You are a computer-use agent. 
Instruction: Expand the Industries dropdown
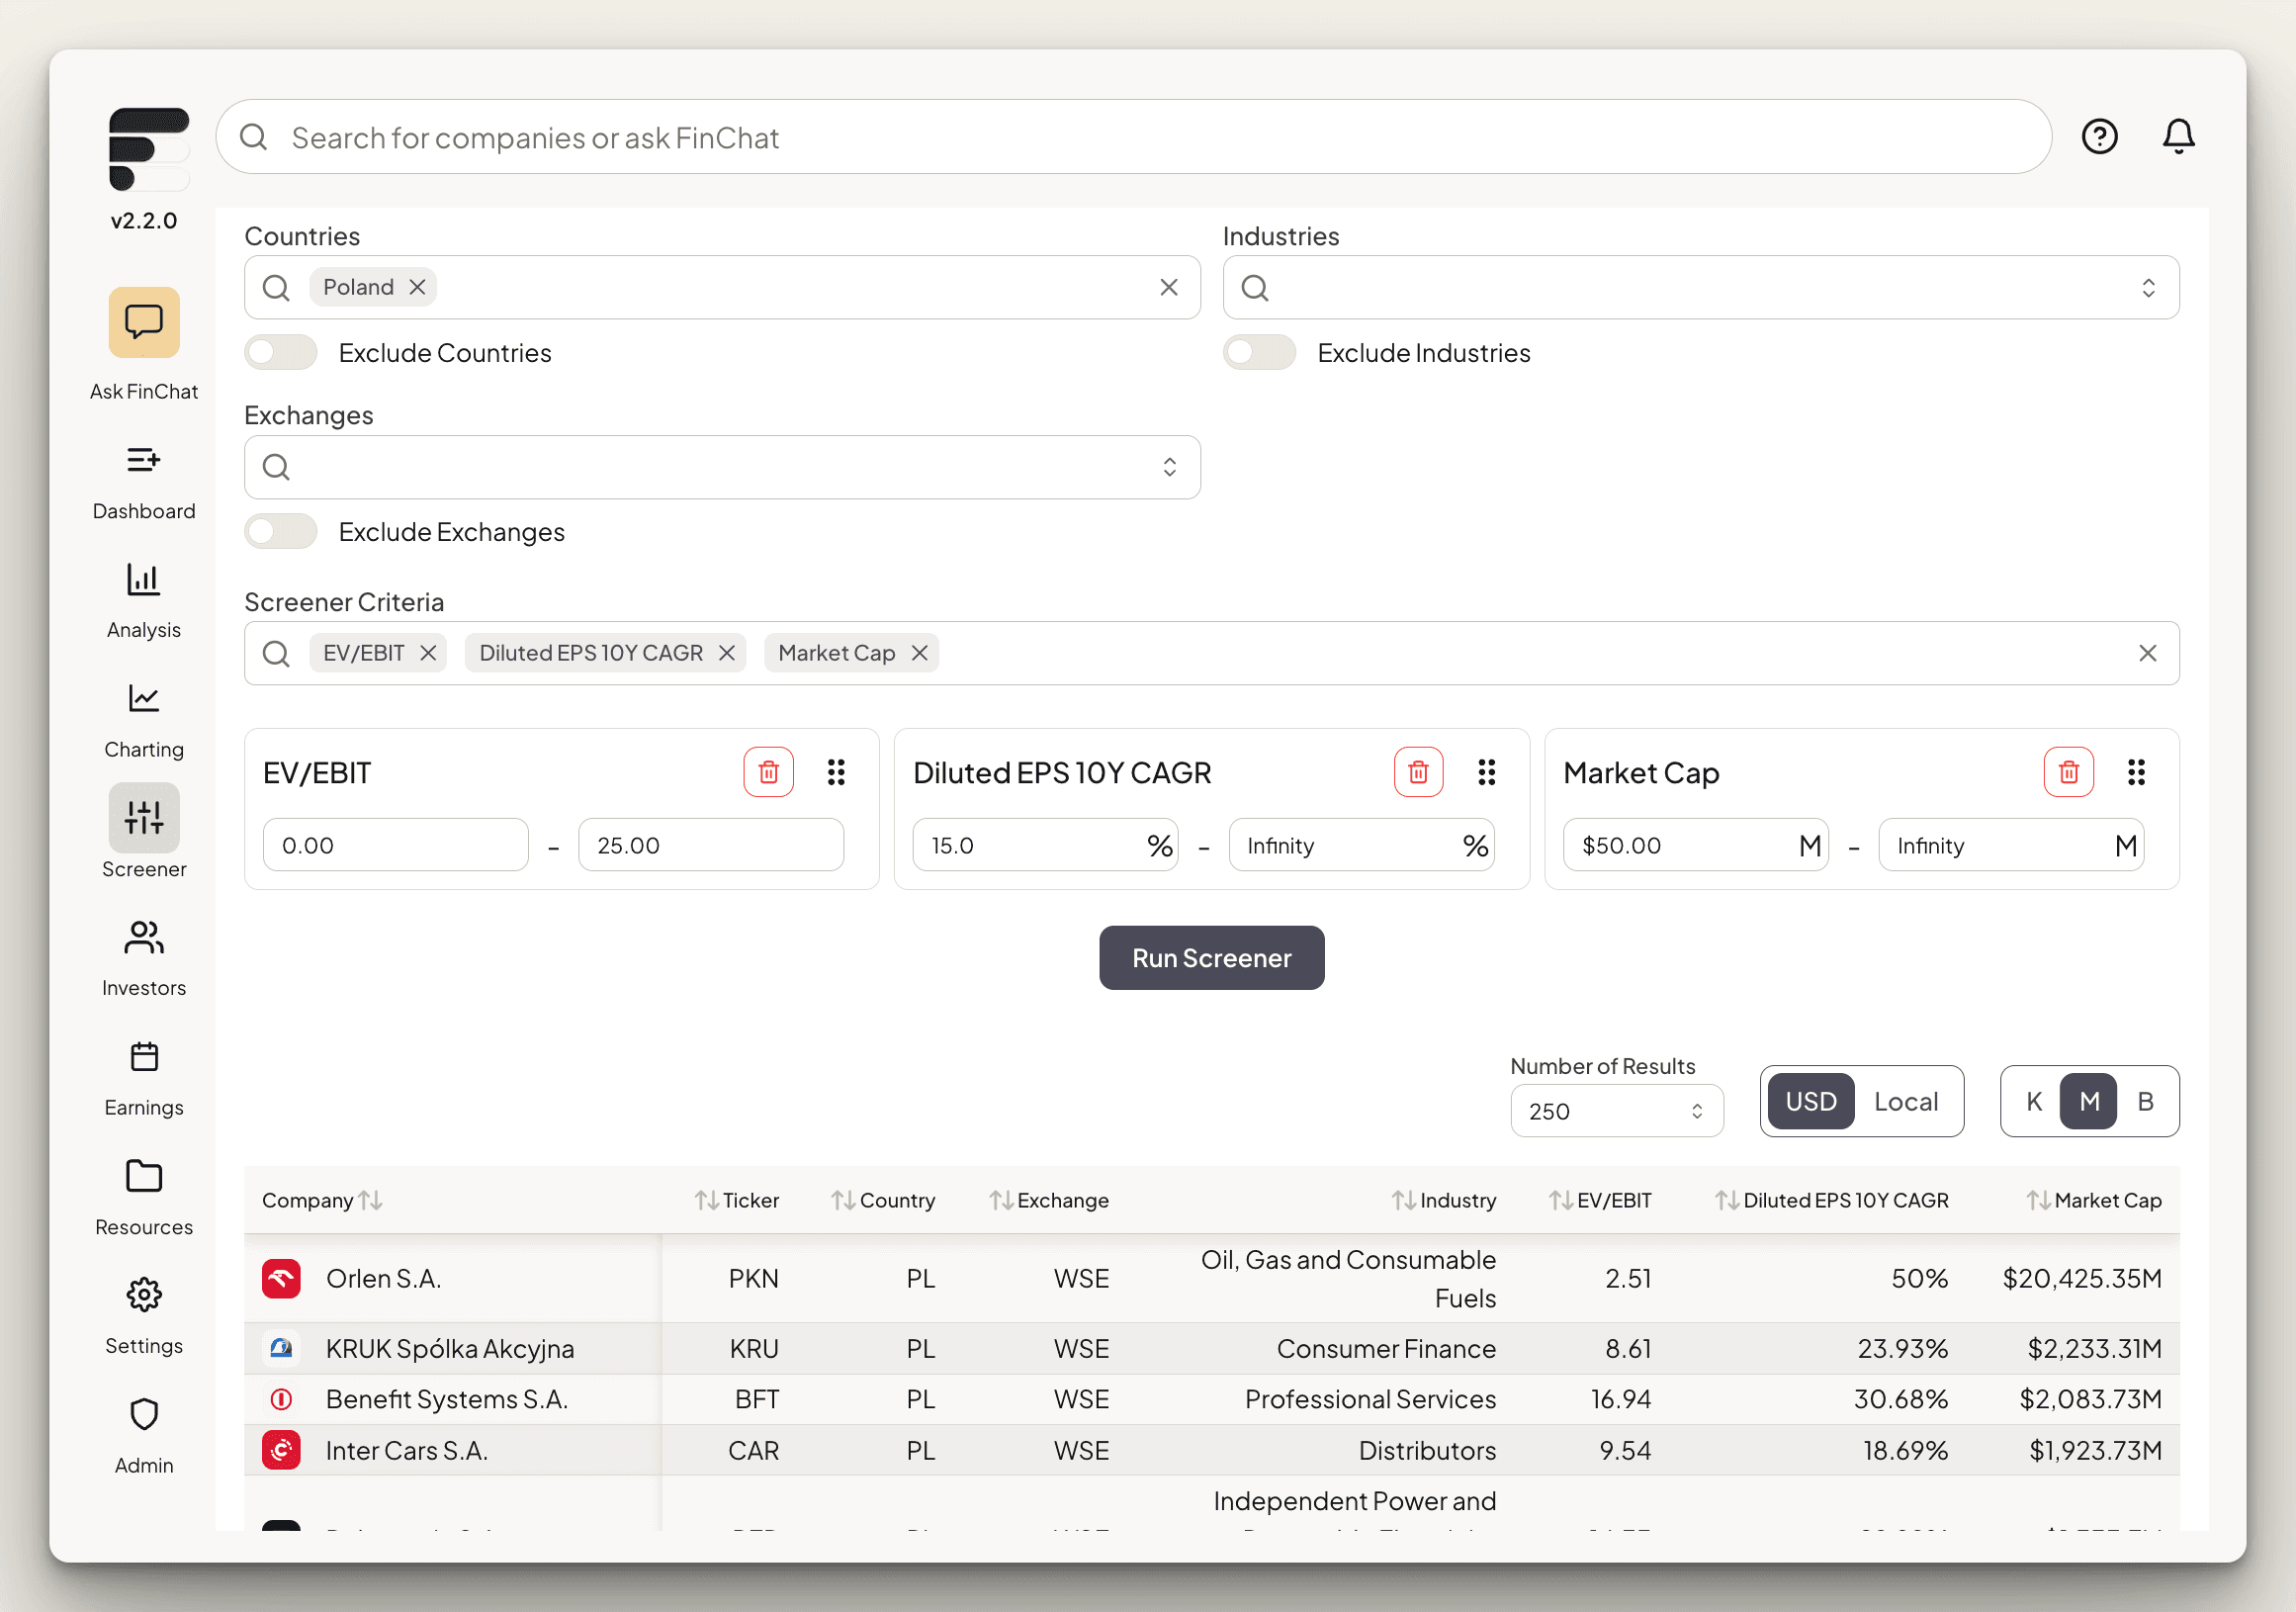click(x=2148, y=288)
